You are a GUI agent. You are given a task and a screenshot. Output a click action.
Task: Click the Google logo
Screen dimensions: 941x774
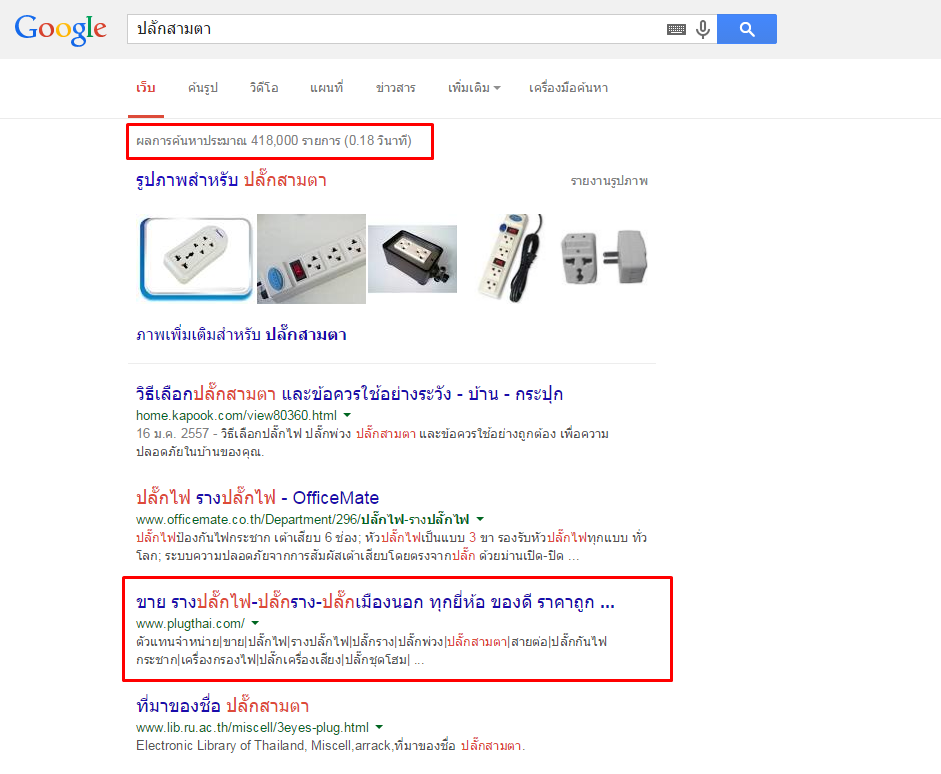(61, 29)
